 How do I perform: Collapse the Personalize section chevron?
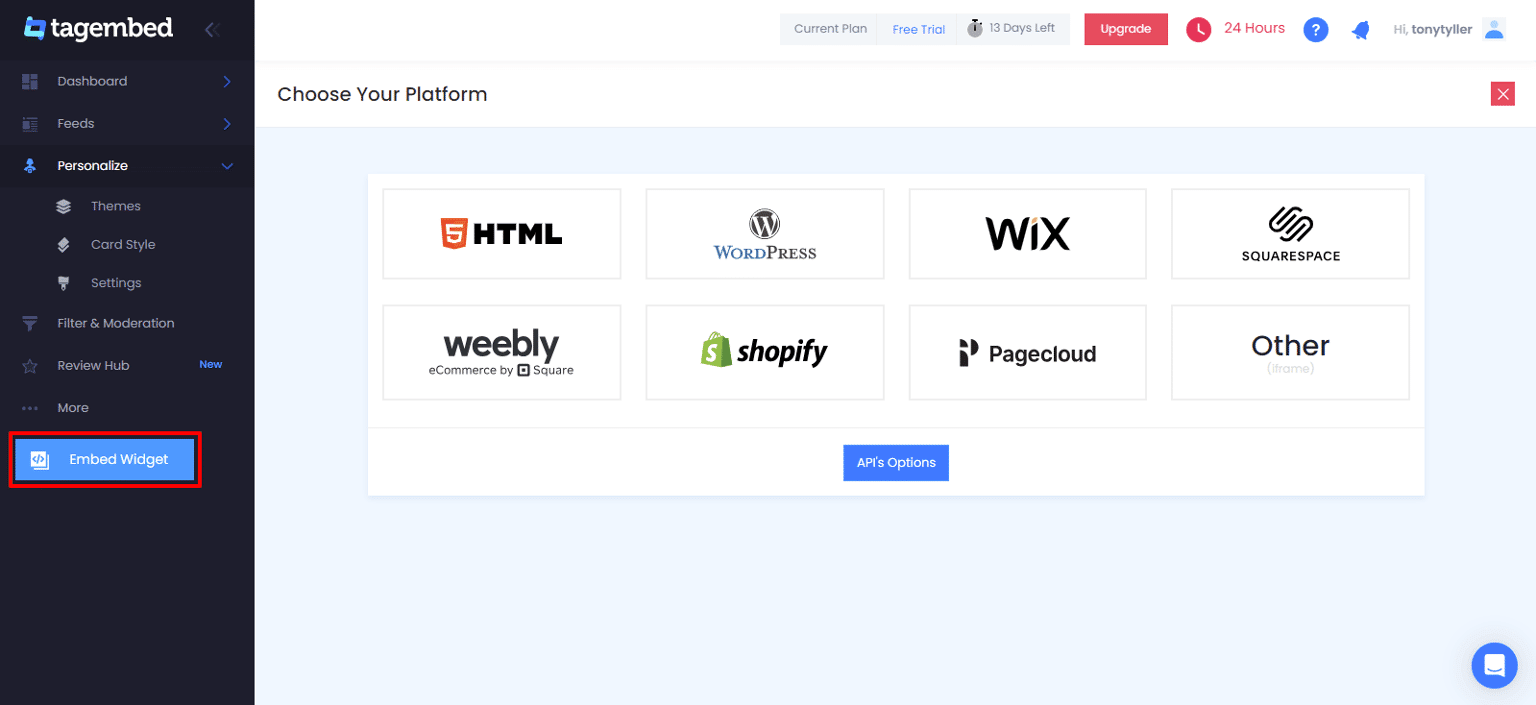coord(227,166)
